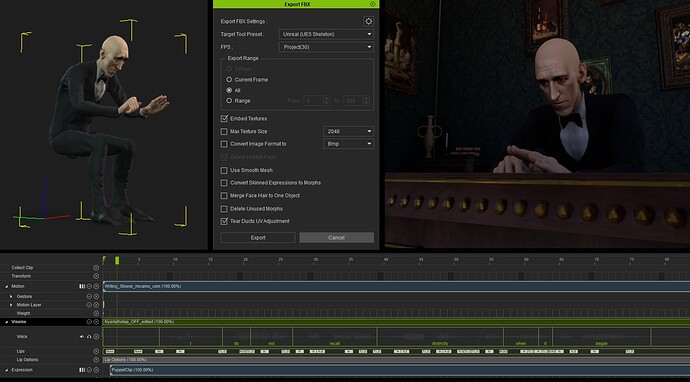Open the Target Tool Preset dropdown
Viewport: 690px width, 382px height.
coord(326,34)
